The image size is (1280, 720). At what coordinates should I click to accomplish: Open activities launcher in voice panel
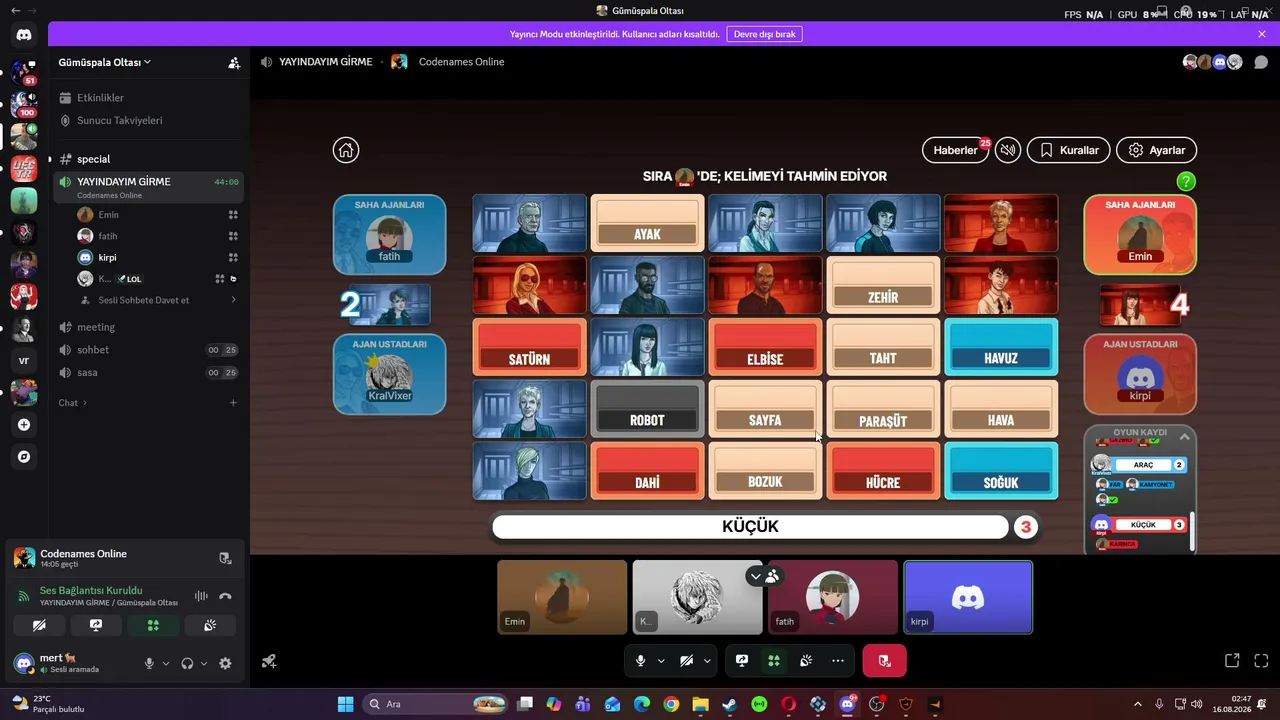coord(153,625)
